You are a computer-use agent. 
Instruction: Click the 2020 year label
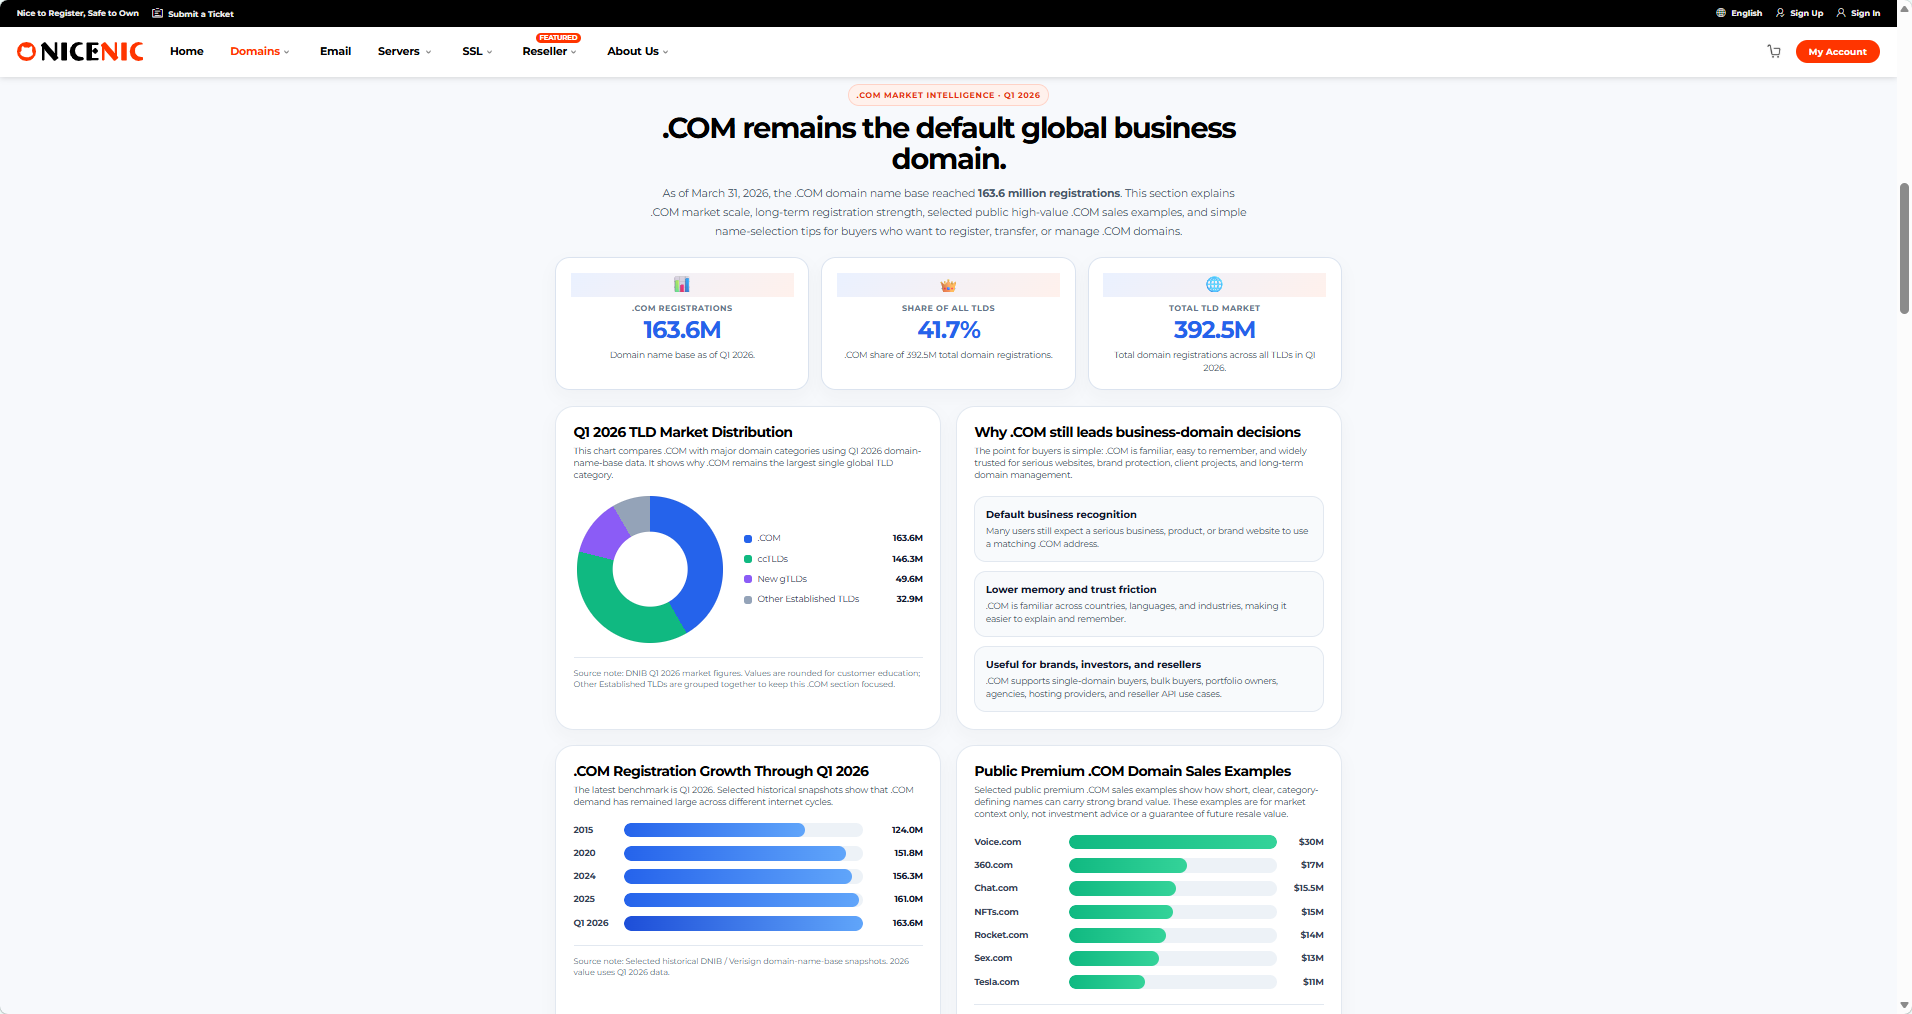click(584, 853)
